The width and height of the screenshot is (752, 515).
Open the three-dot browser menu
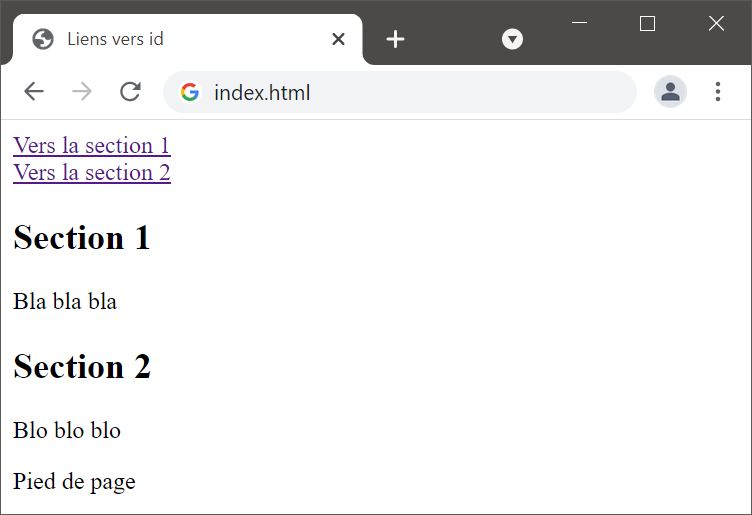click(717, 91)
